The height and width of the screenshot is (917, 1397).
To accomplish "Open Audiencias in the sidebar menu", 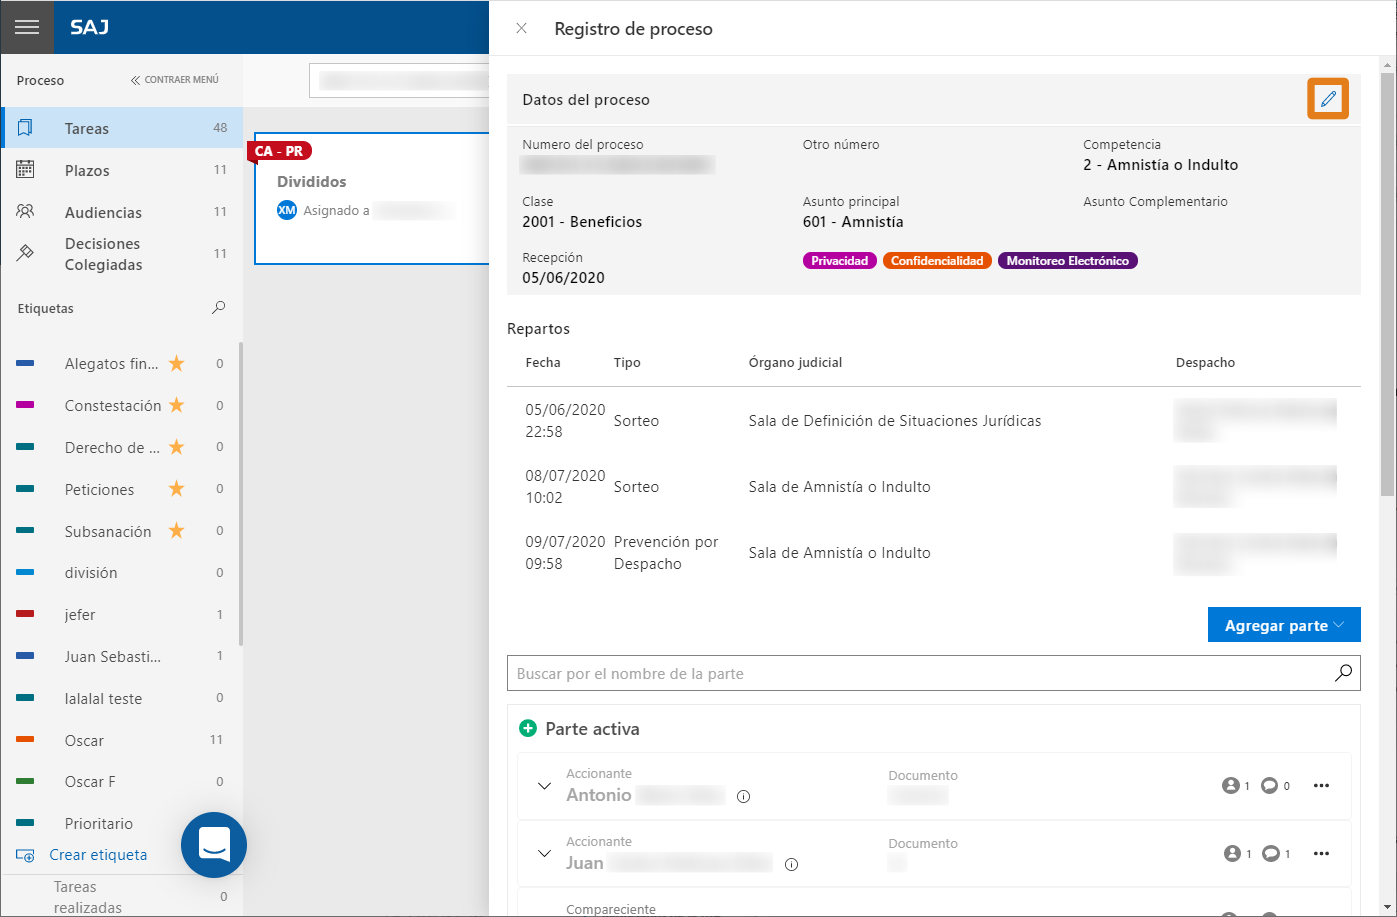I will (x=103, y=213).
